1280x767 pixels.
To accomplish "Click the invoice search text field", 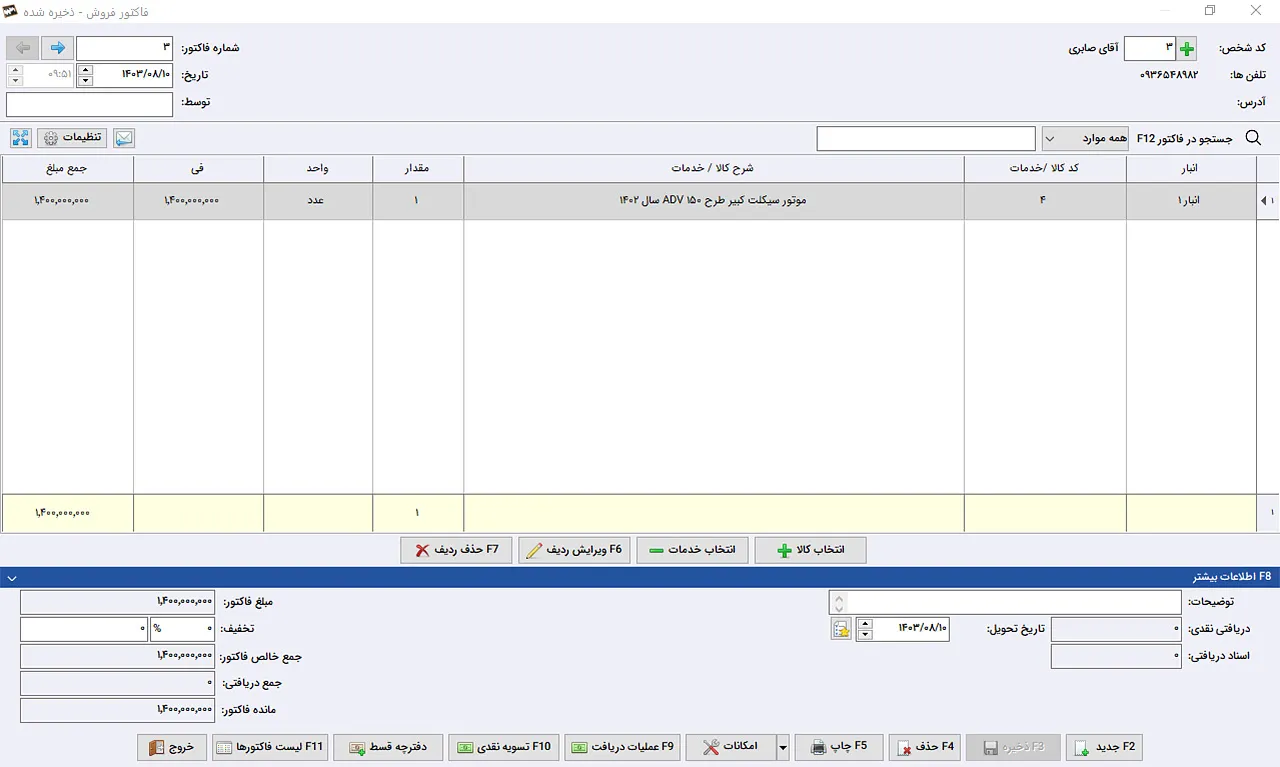I will point(926,139).
